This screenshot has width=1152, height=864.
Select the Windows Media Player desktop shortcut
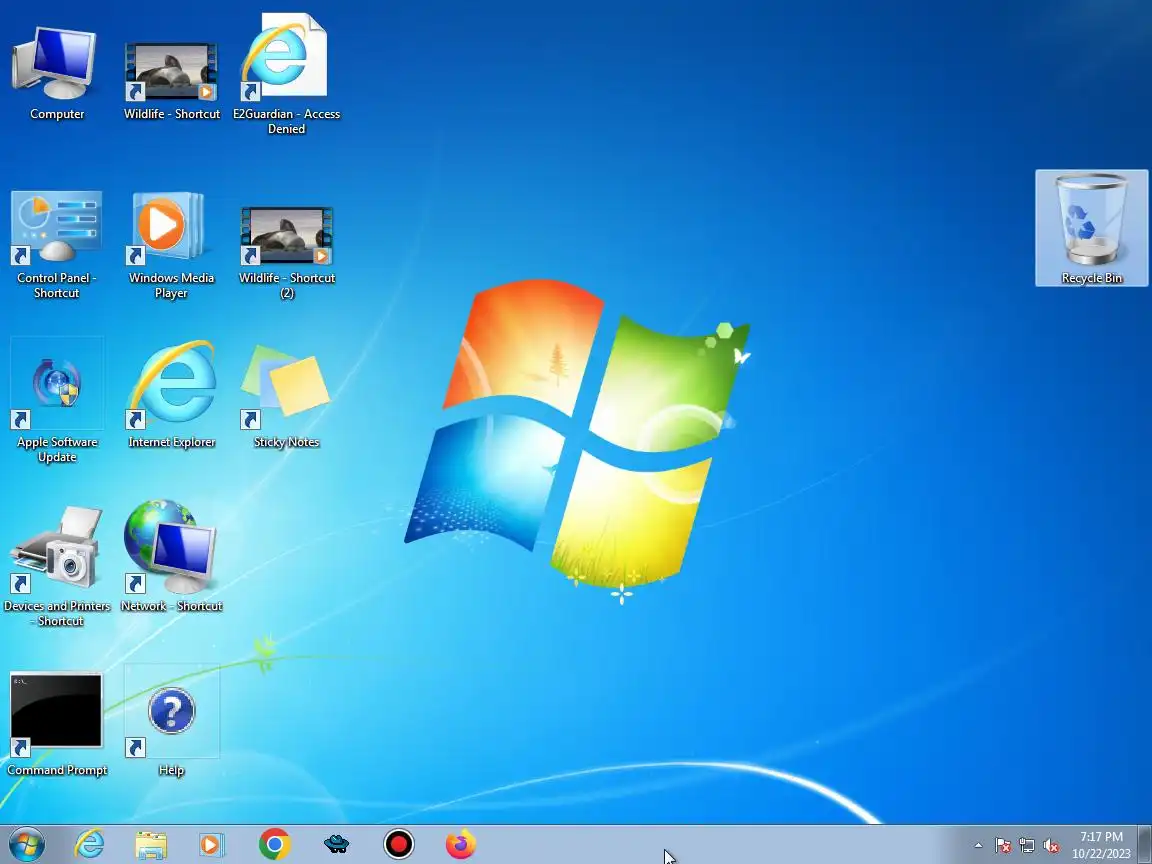point(171,245)
